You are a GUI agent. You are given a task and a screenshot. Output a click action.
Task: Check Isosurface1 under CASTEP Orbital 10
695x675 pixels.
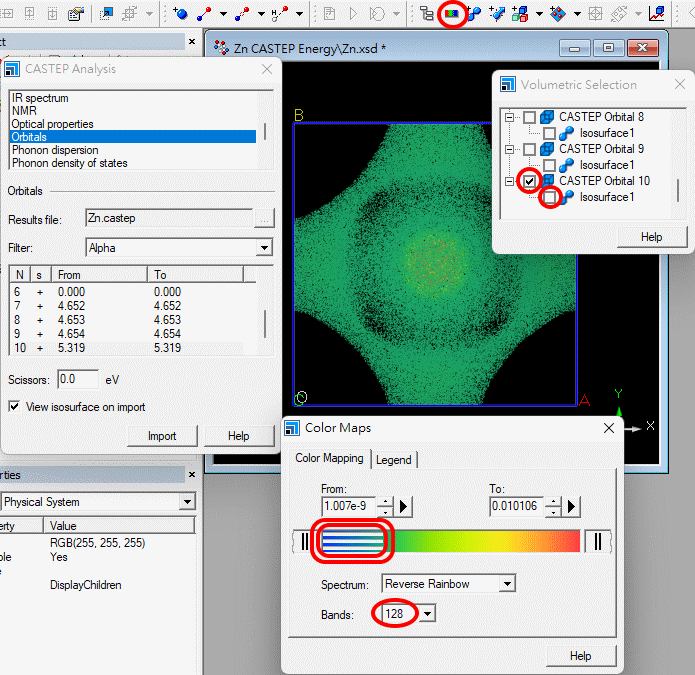click(x=549, y=197)
